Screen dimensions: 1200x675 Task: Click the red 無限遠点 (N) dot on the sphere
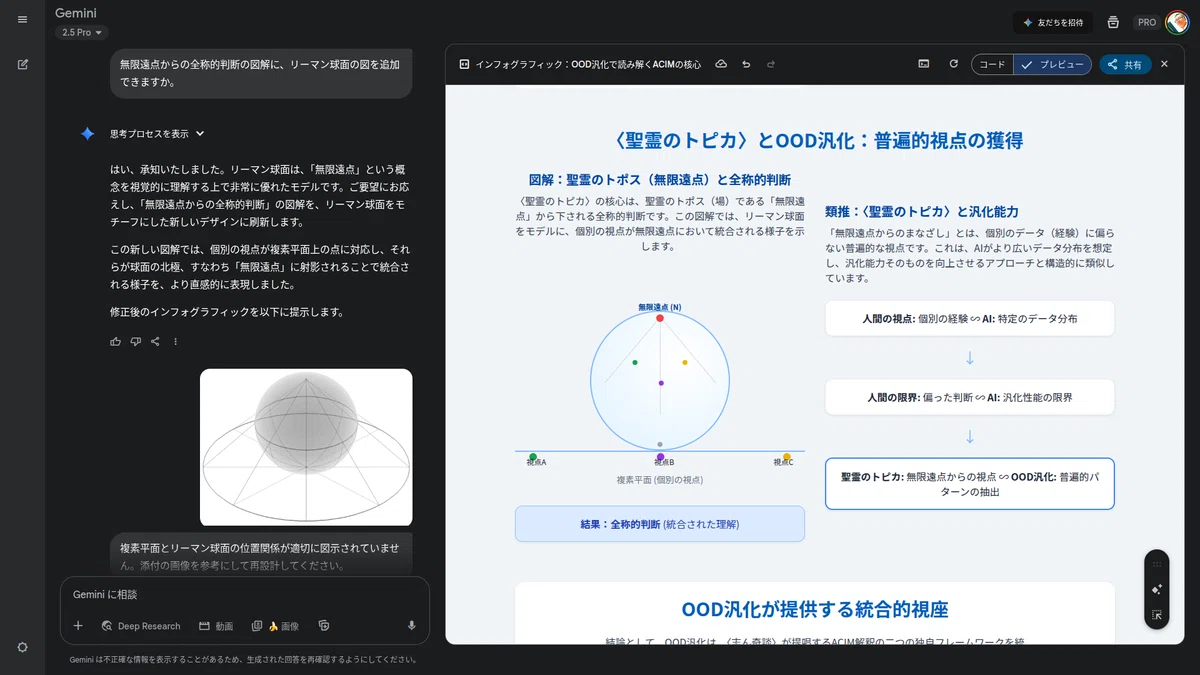660,318
